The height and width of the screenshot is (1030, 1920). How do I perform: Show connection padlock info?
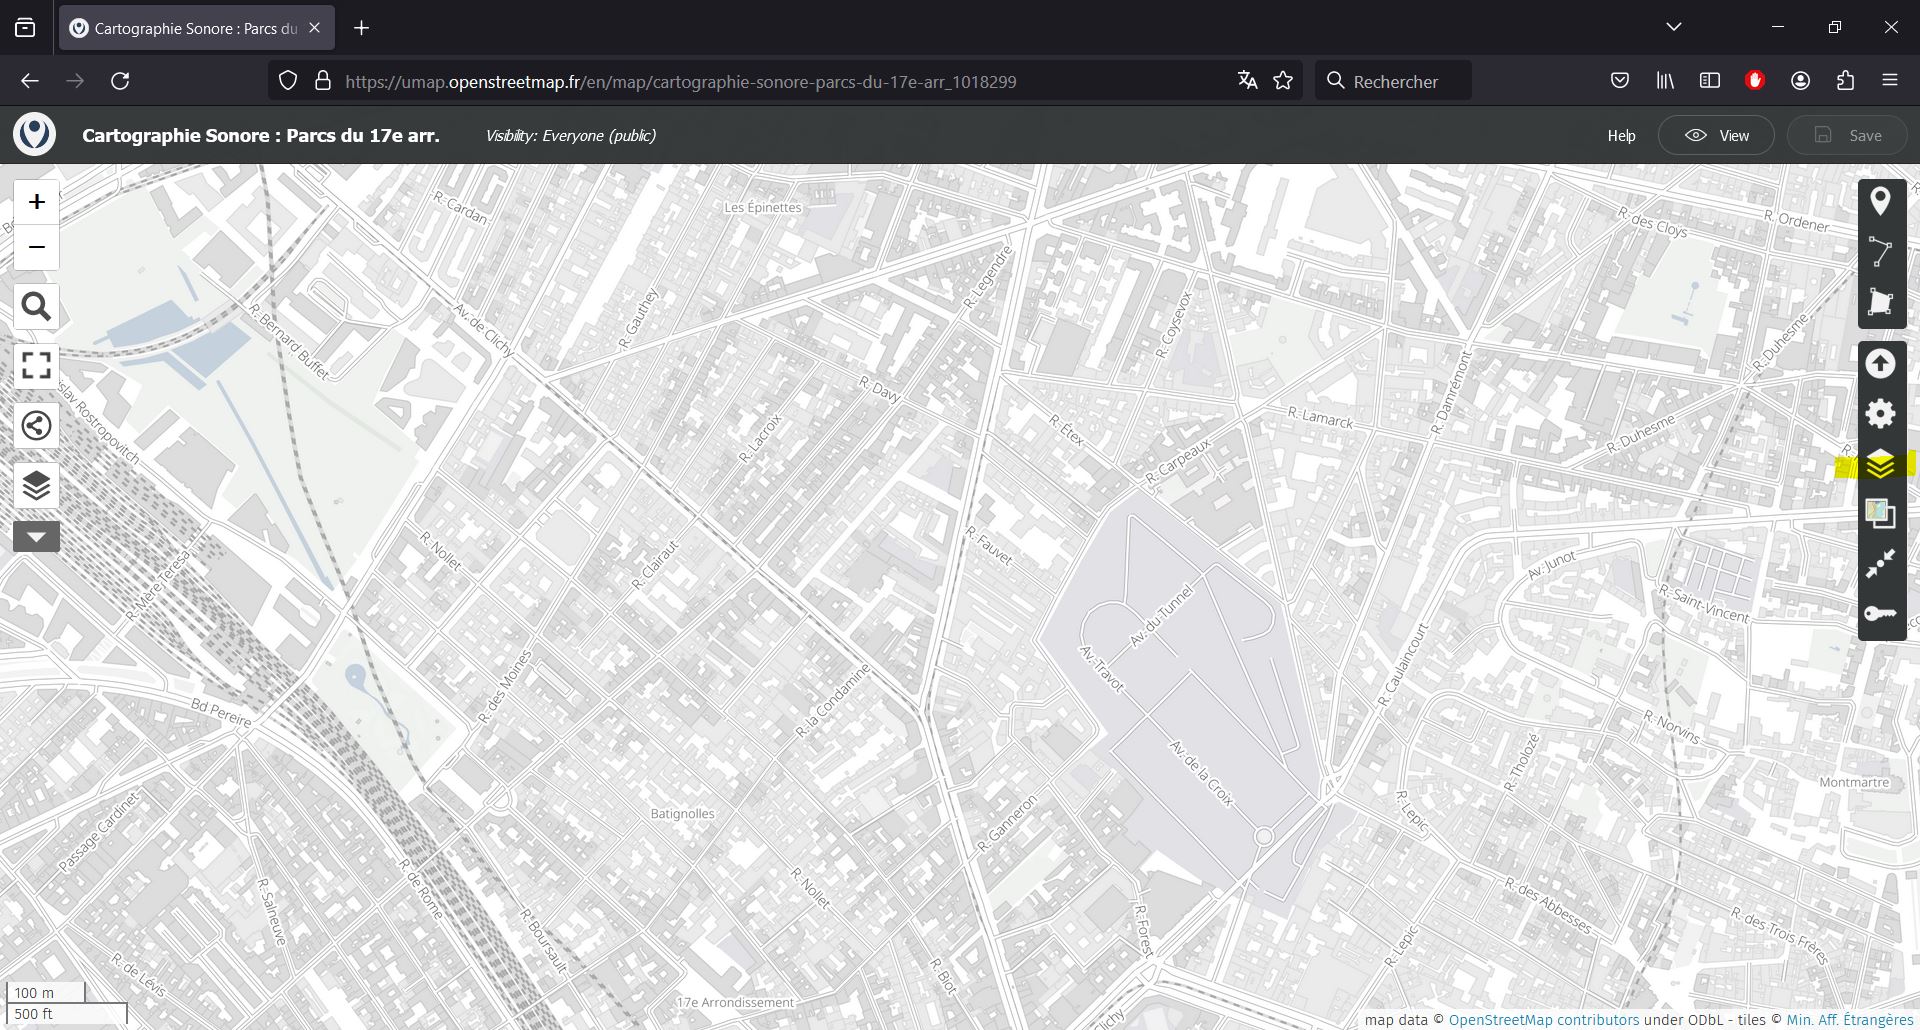[323, 81]
